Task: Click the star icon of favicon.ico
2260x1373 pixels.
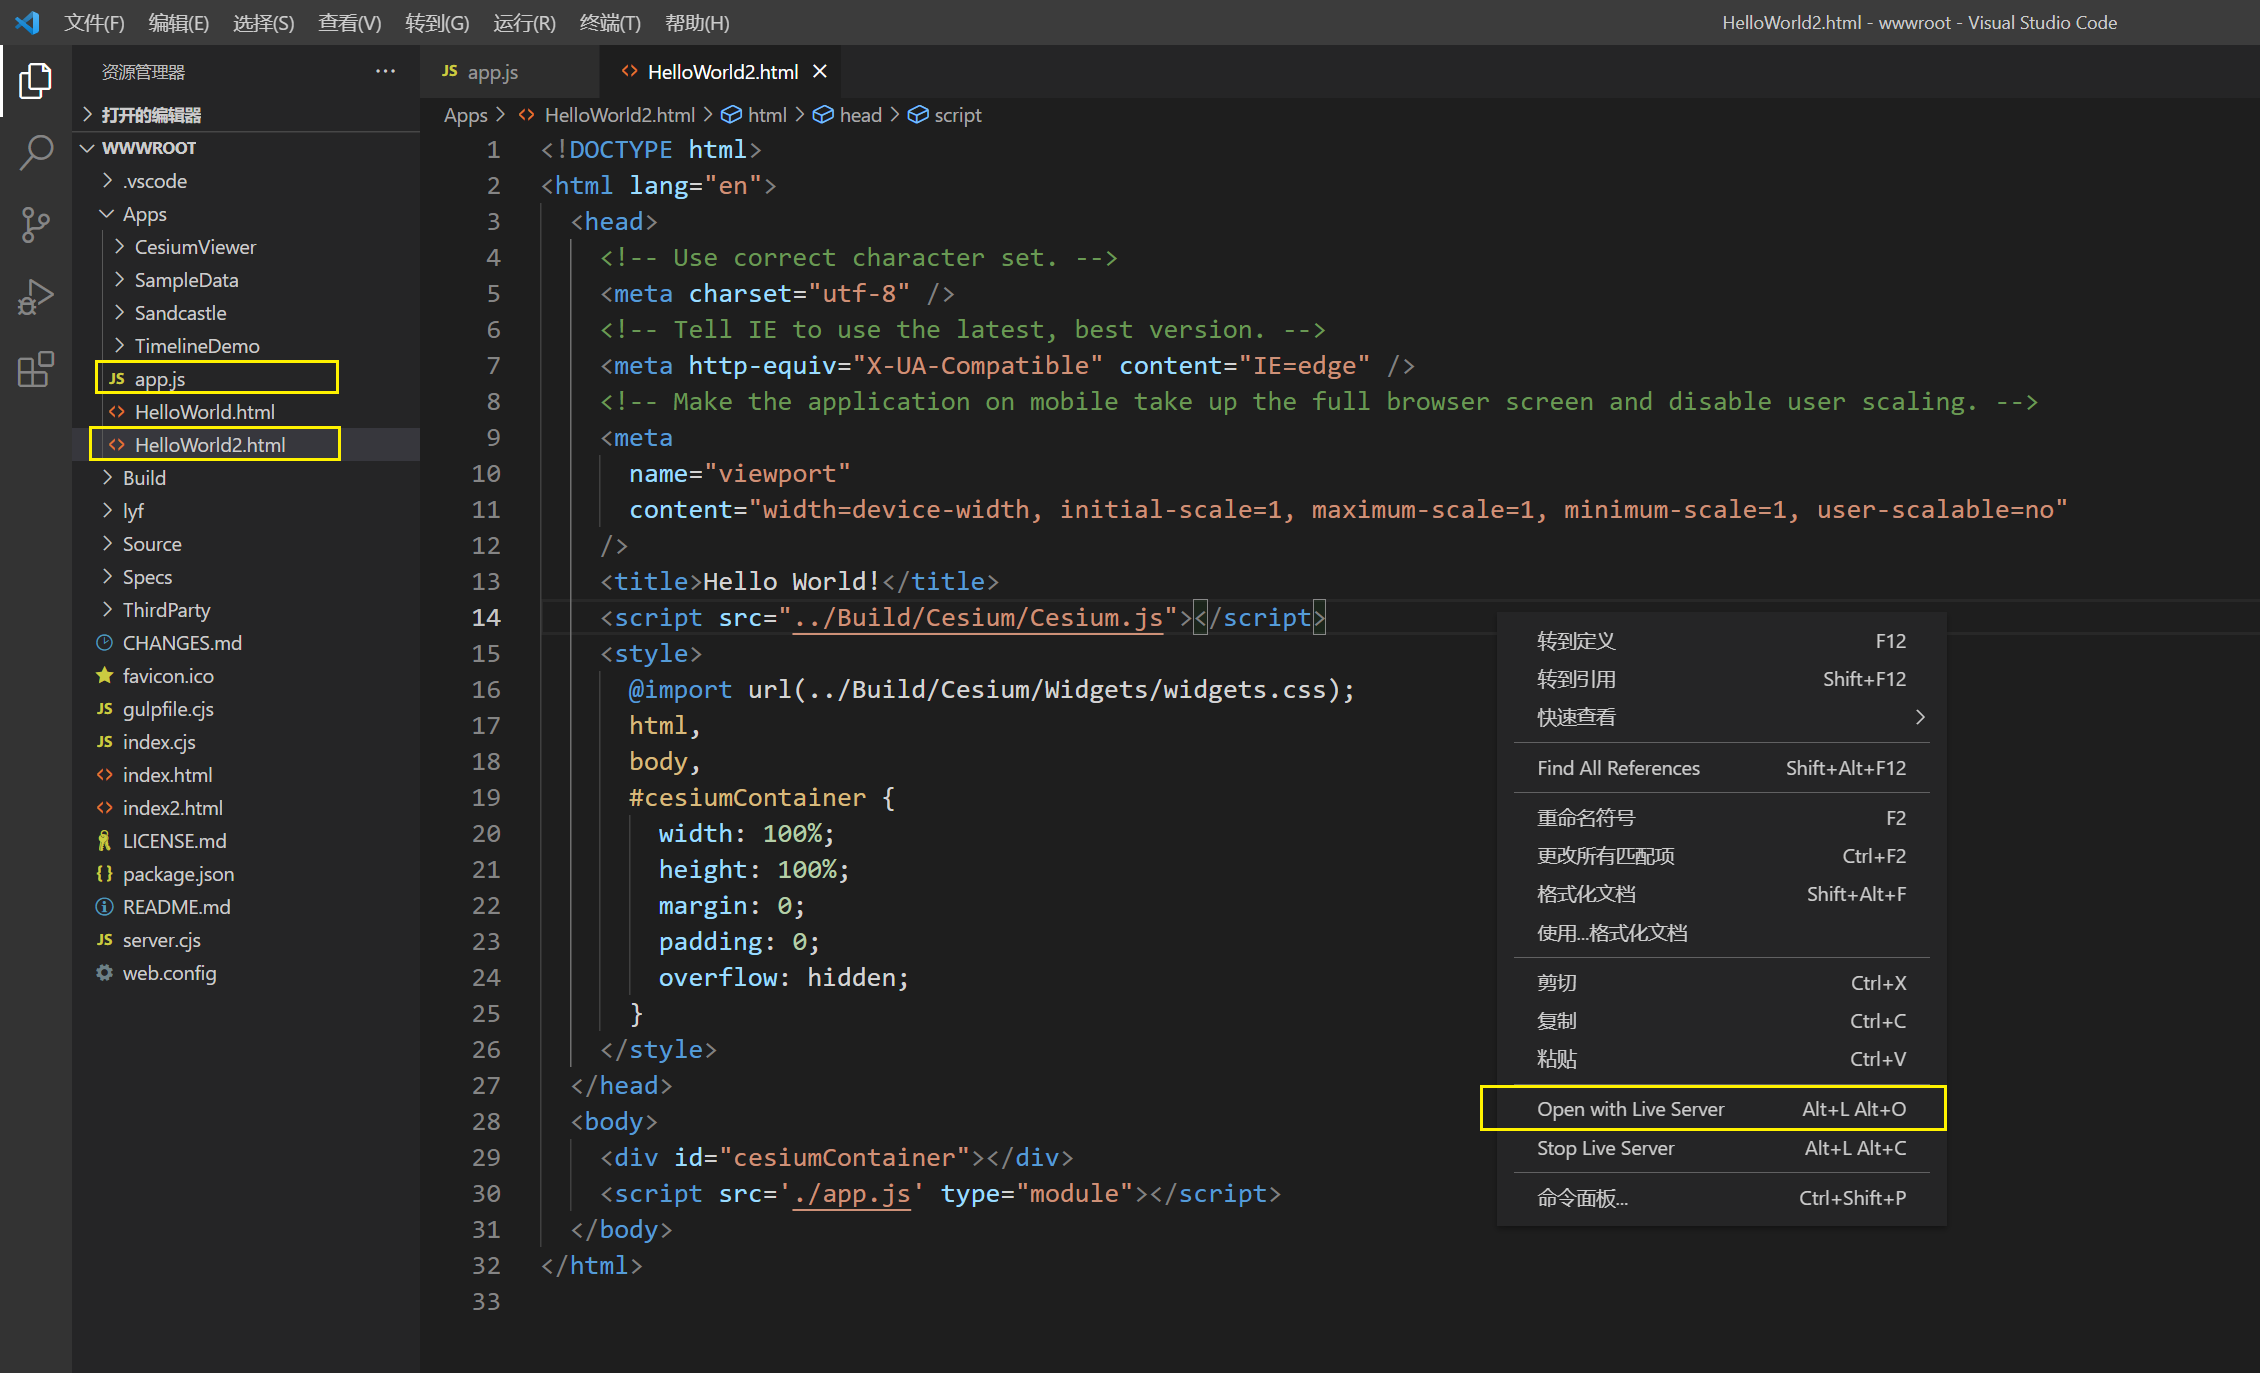Action: coord(104,676)
